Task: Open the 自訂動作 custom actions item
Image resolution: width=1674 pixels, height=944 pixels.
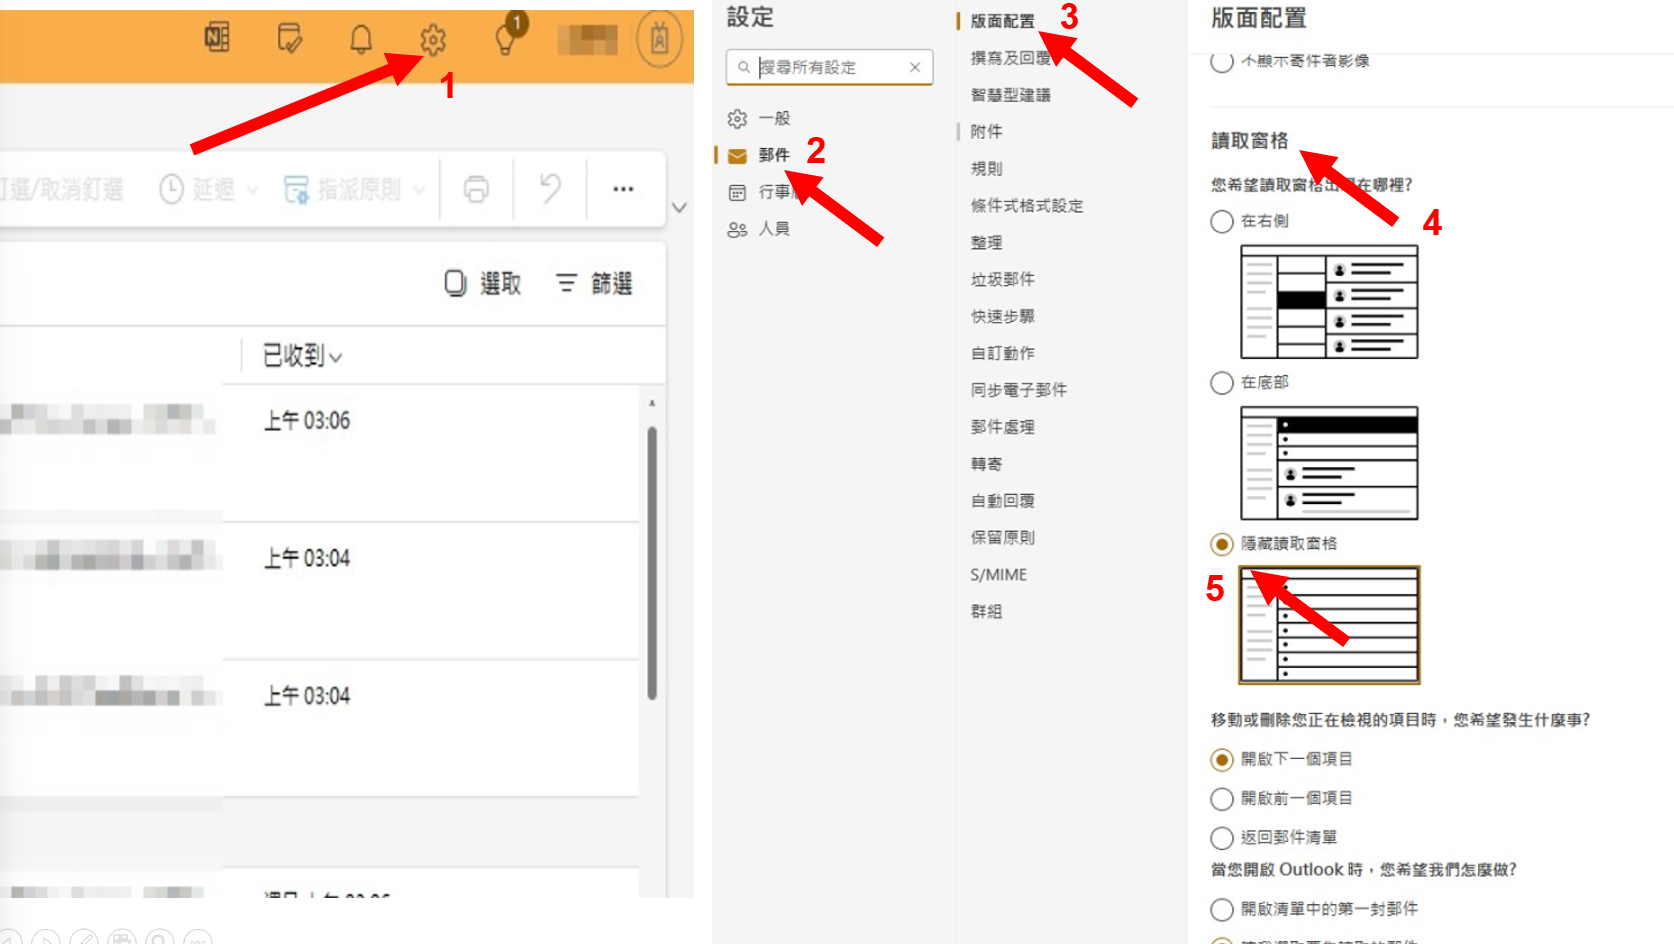Action: tap(1002, 353)
